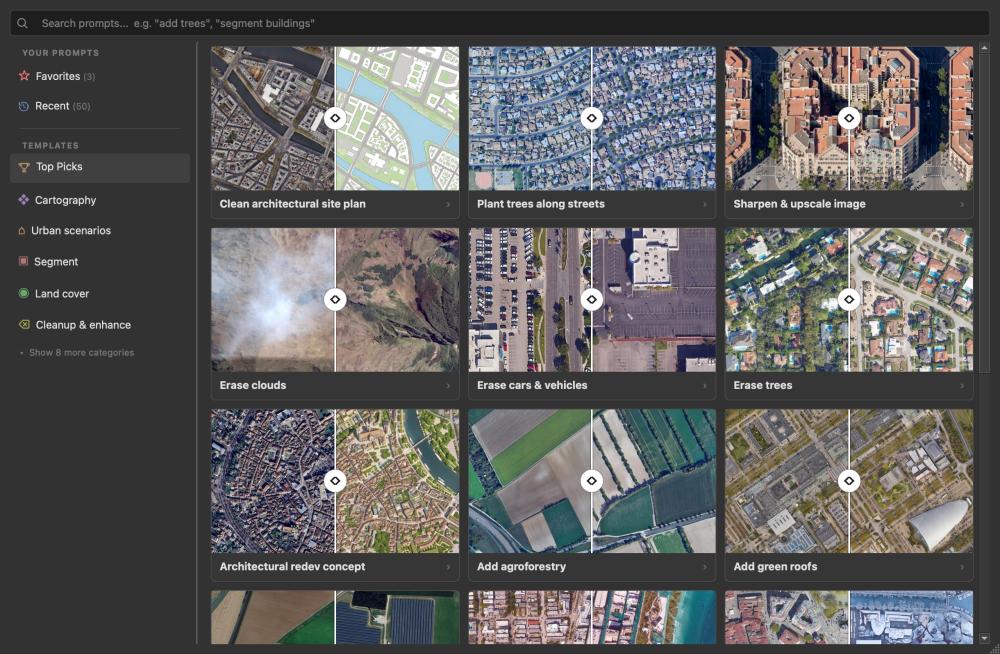Select Urban scenarios category
This screenshot has width=1000, height=654.
pos(99,230)
